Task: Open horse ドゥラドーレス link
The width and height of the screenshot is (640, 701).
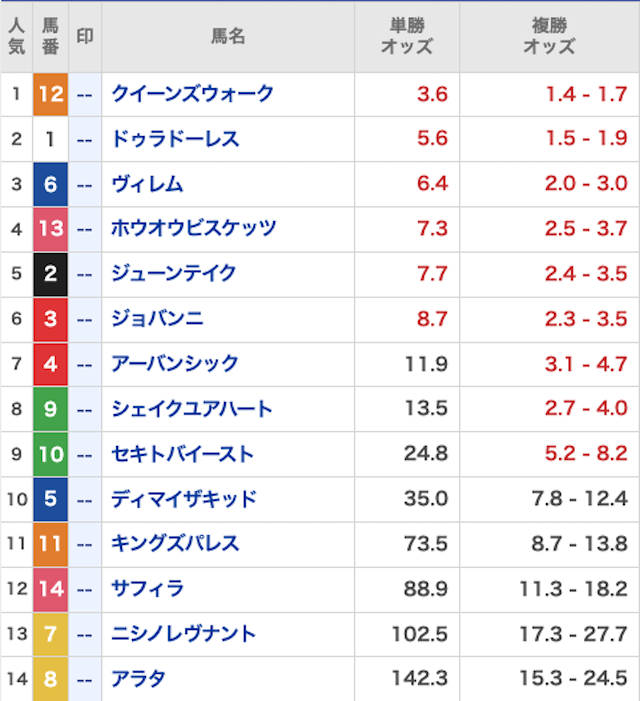Action: (x=175, y=139)
